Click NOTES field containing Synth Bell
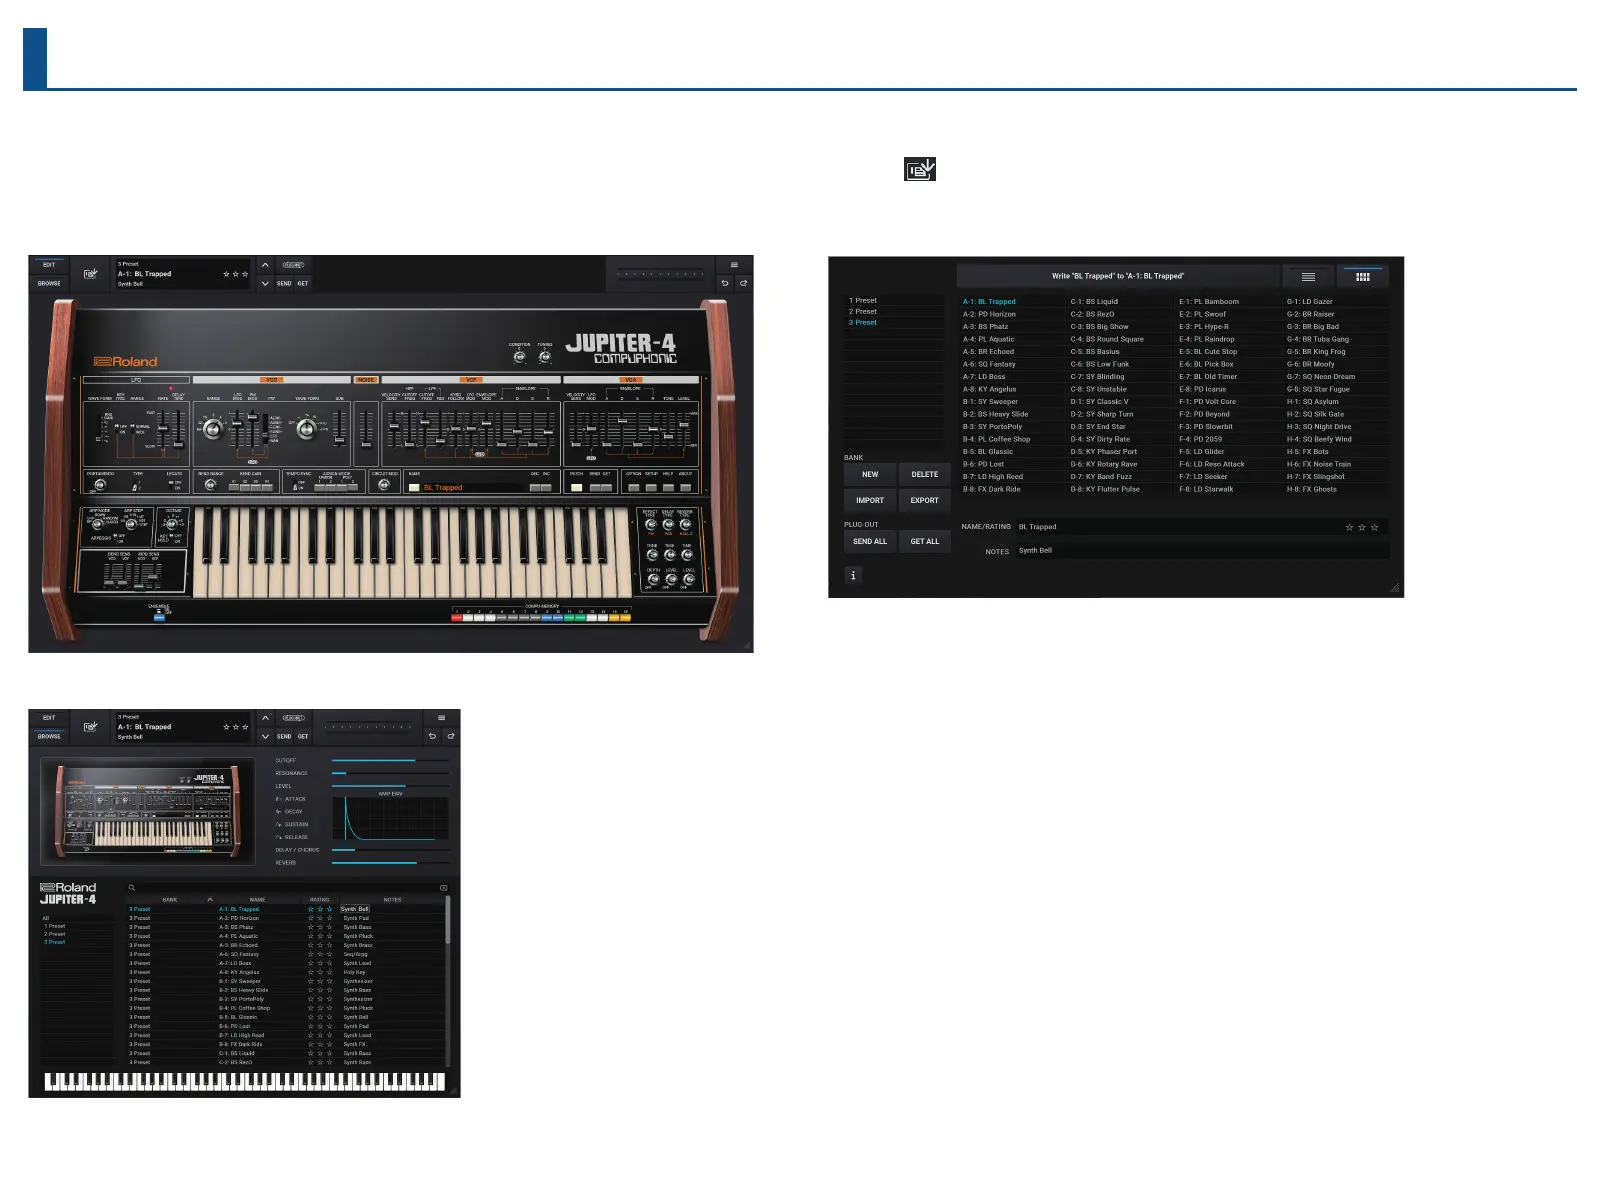The width and height of the screenshot is (1600, 1200). click(1203, 550)
